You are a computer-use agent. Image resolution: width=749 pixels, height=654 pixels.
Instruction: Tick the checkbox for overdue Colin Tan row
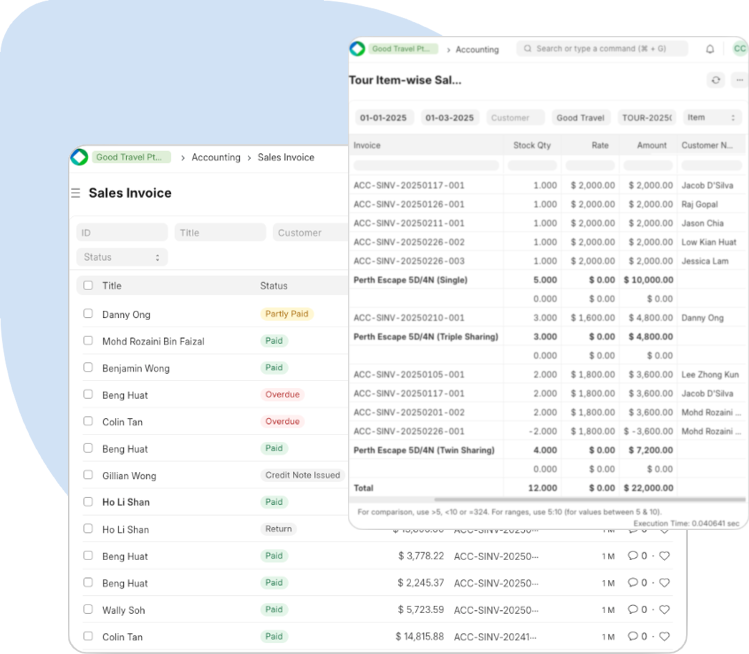coord(88,421)
